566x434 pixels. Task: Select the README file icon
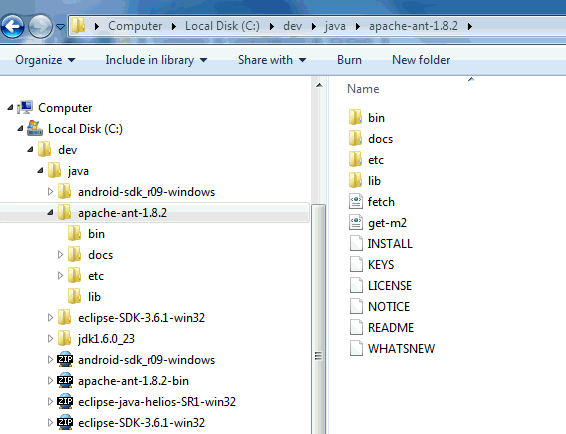click(356, 327)
